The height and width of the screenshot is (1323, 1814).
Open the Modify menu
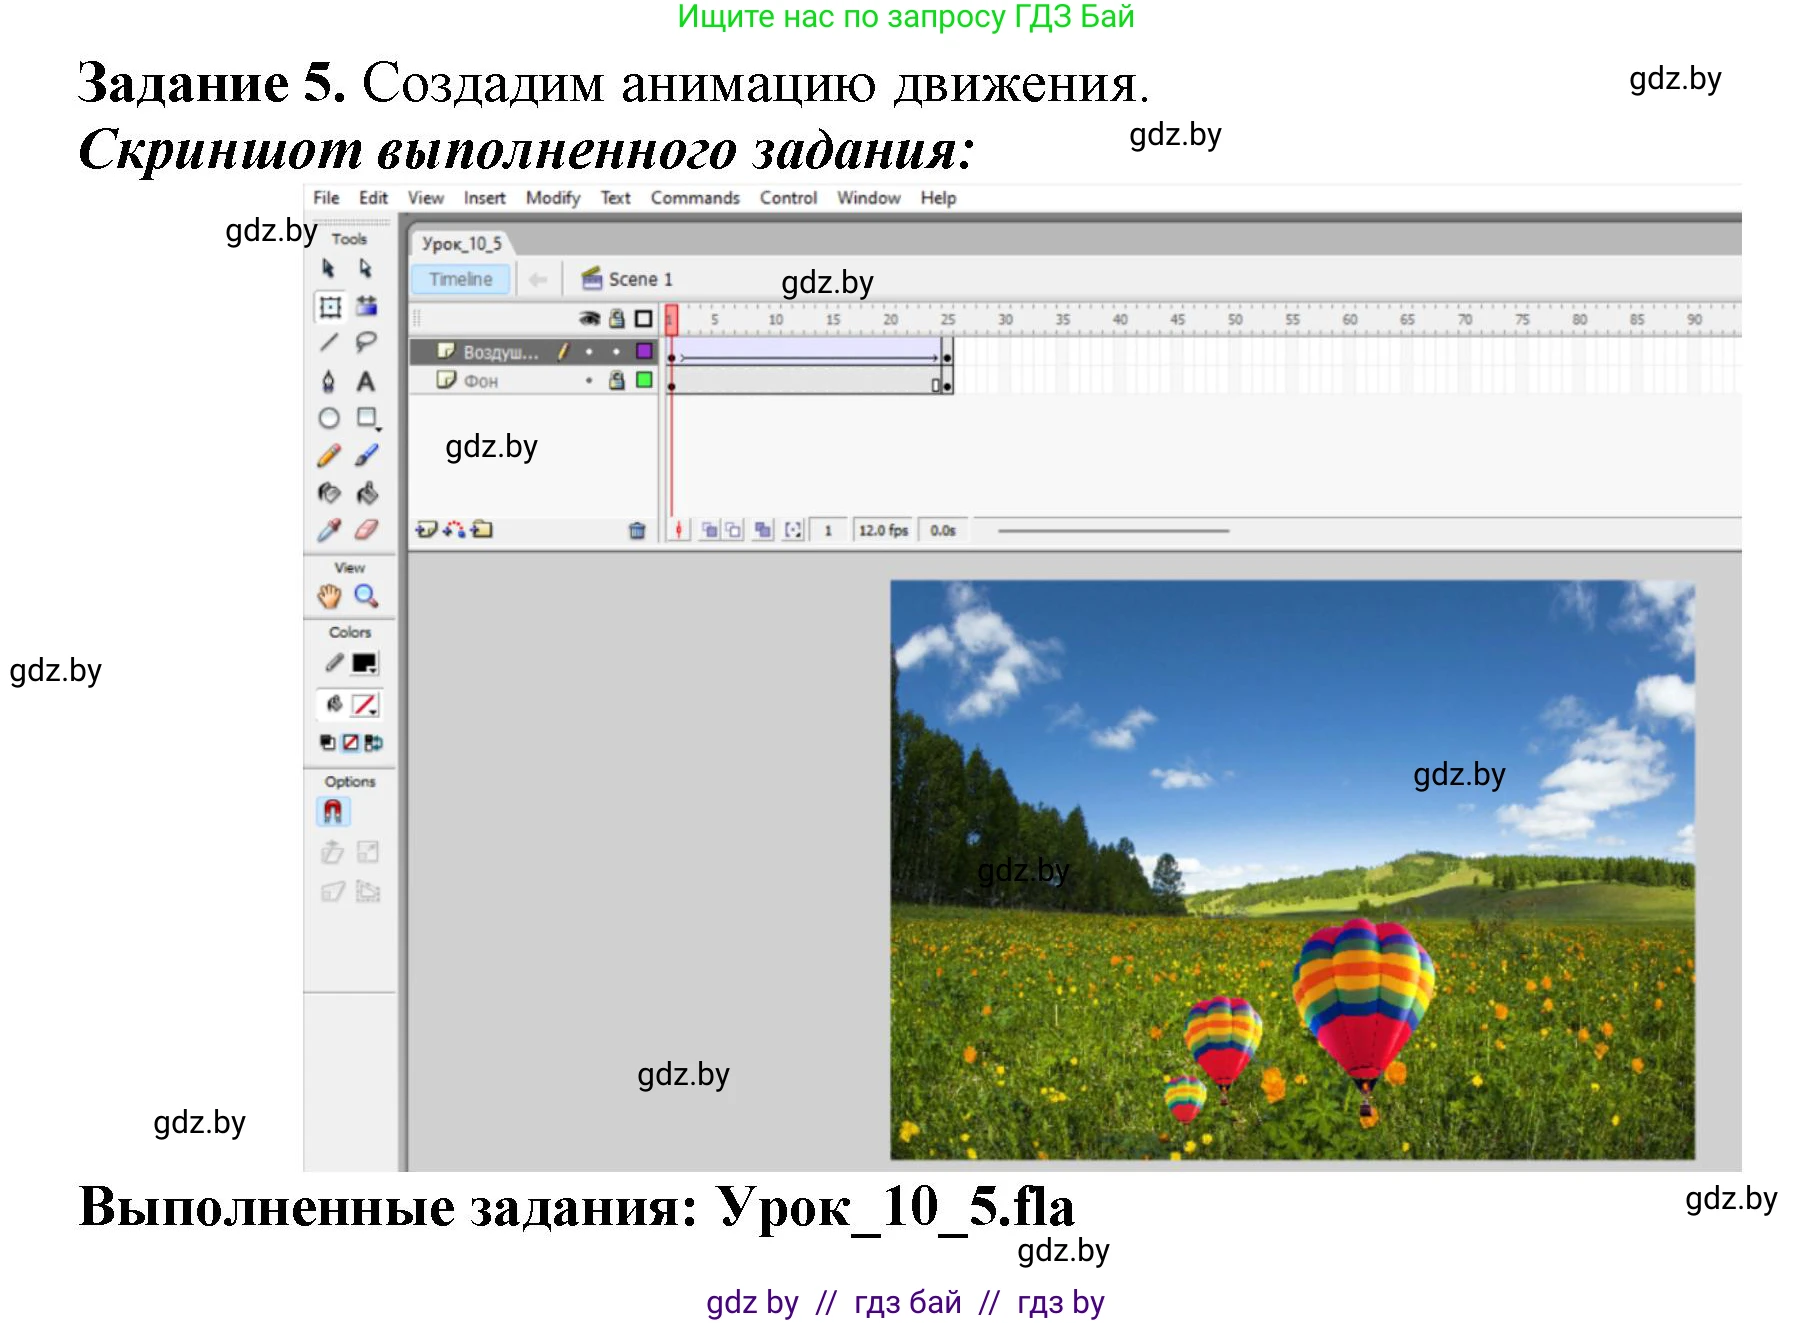click(x=552, y=198)
